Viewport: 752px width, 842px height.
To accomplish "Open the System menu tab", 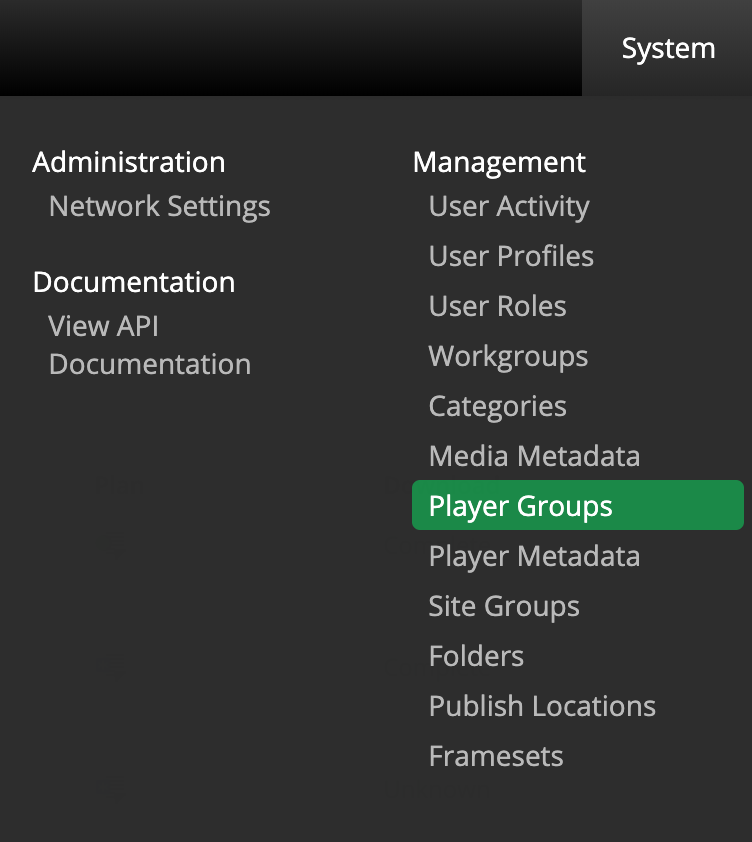I will (668, 48).
